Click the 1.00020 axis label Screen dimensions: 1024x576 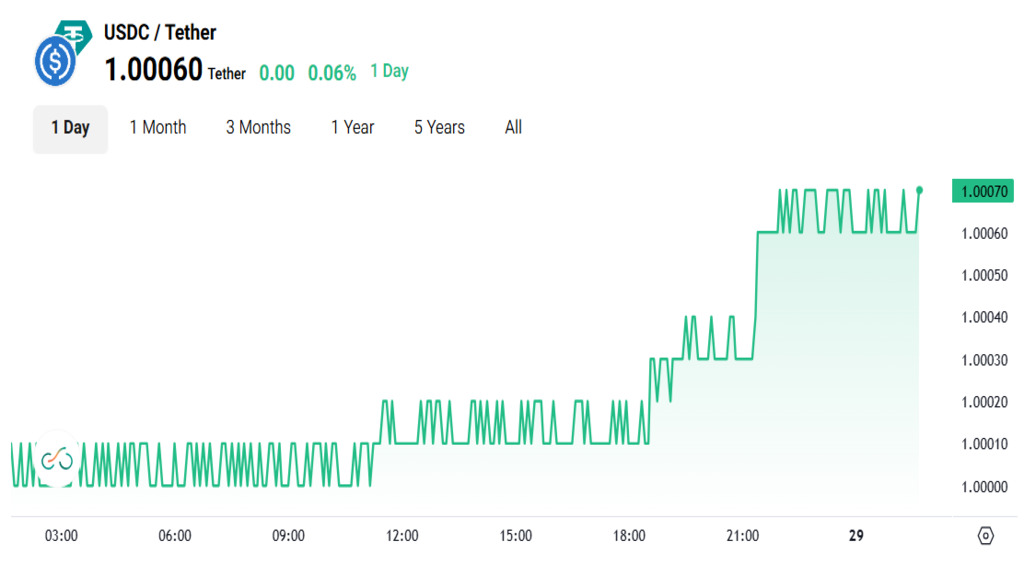click(x=984, y=402)
